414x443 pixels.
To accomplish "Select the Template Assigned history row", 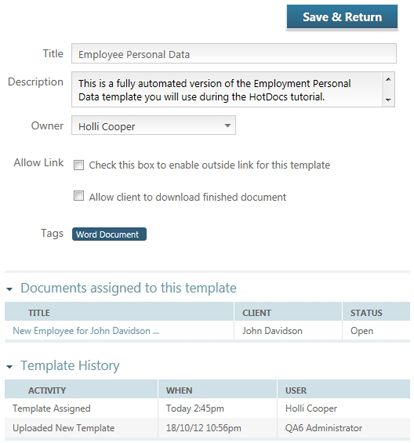I will click(x=207, y=408).
